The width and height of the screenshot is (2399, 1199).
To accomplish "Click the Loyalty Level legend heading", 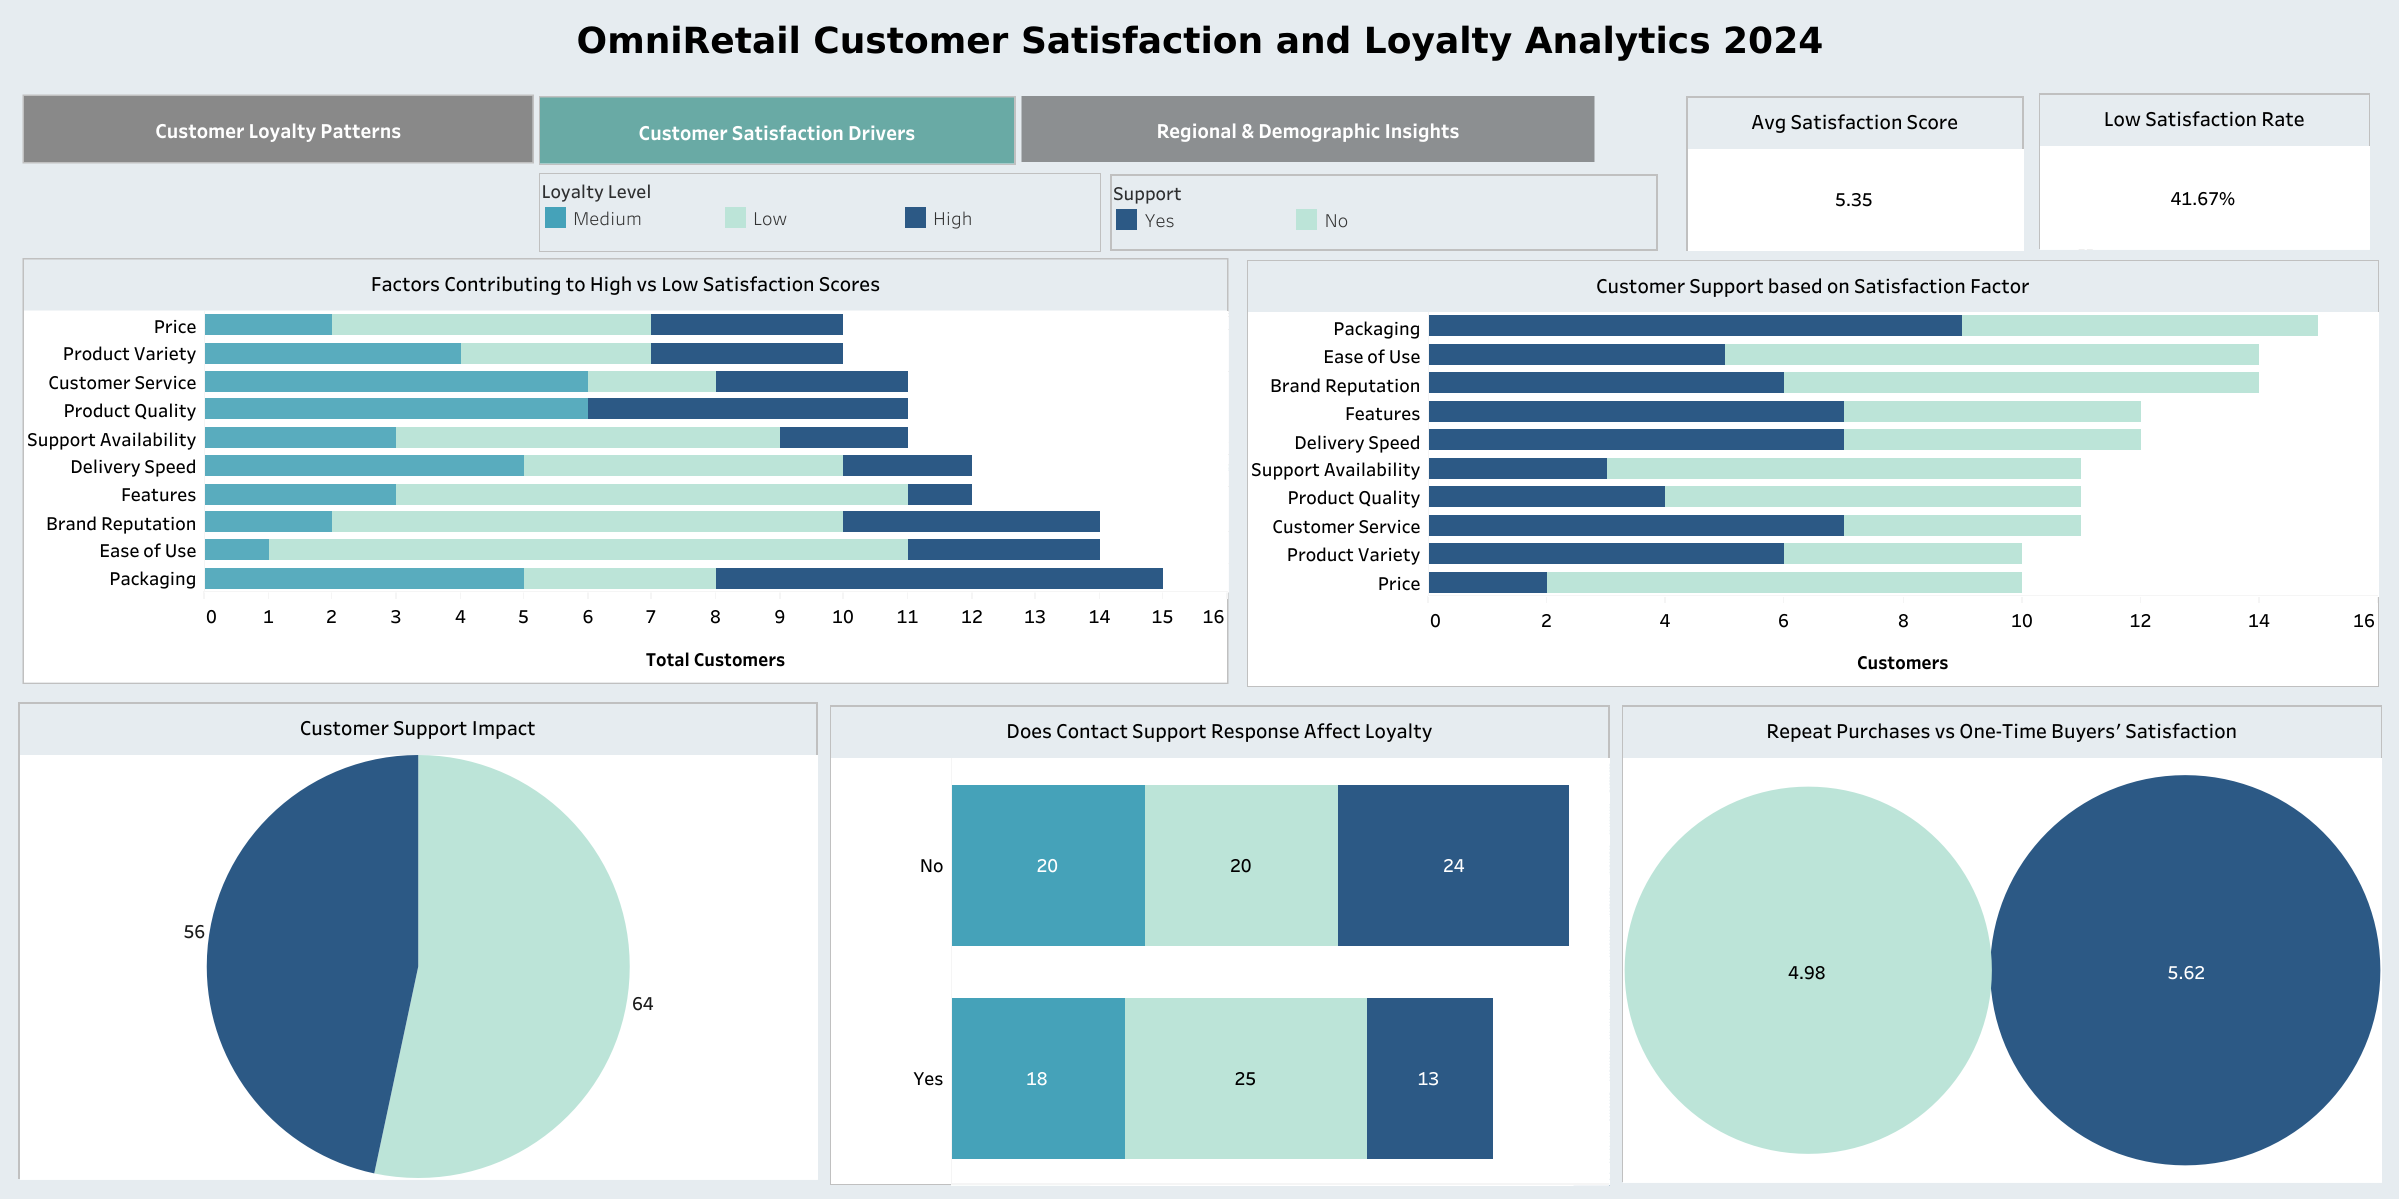I will coord(596,192).
